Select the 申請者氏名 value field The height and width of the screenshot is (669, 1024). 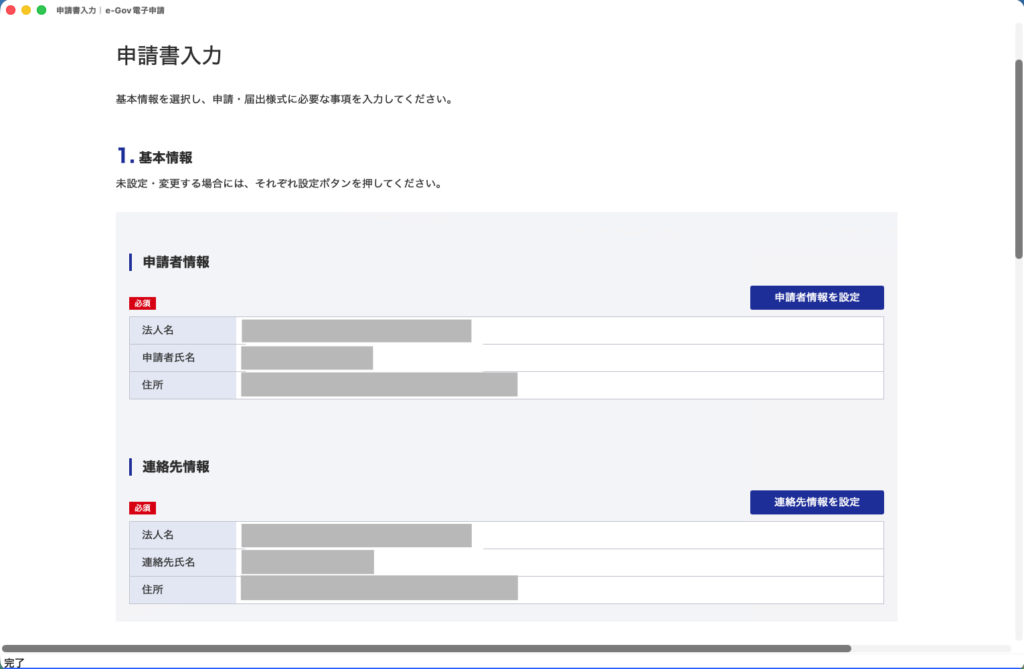560,358
